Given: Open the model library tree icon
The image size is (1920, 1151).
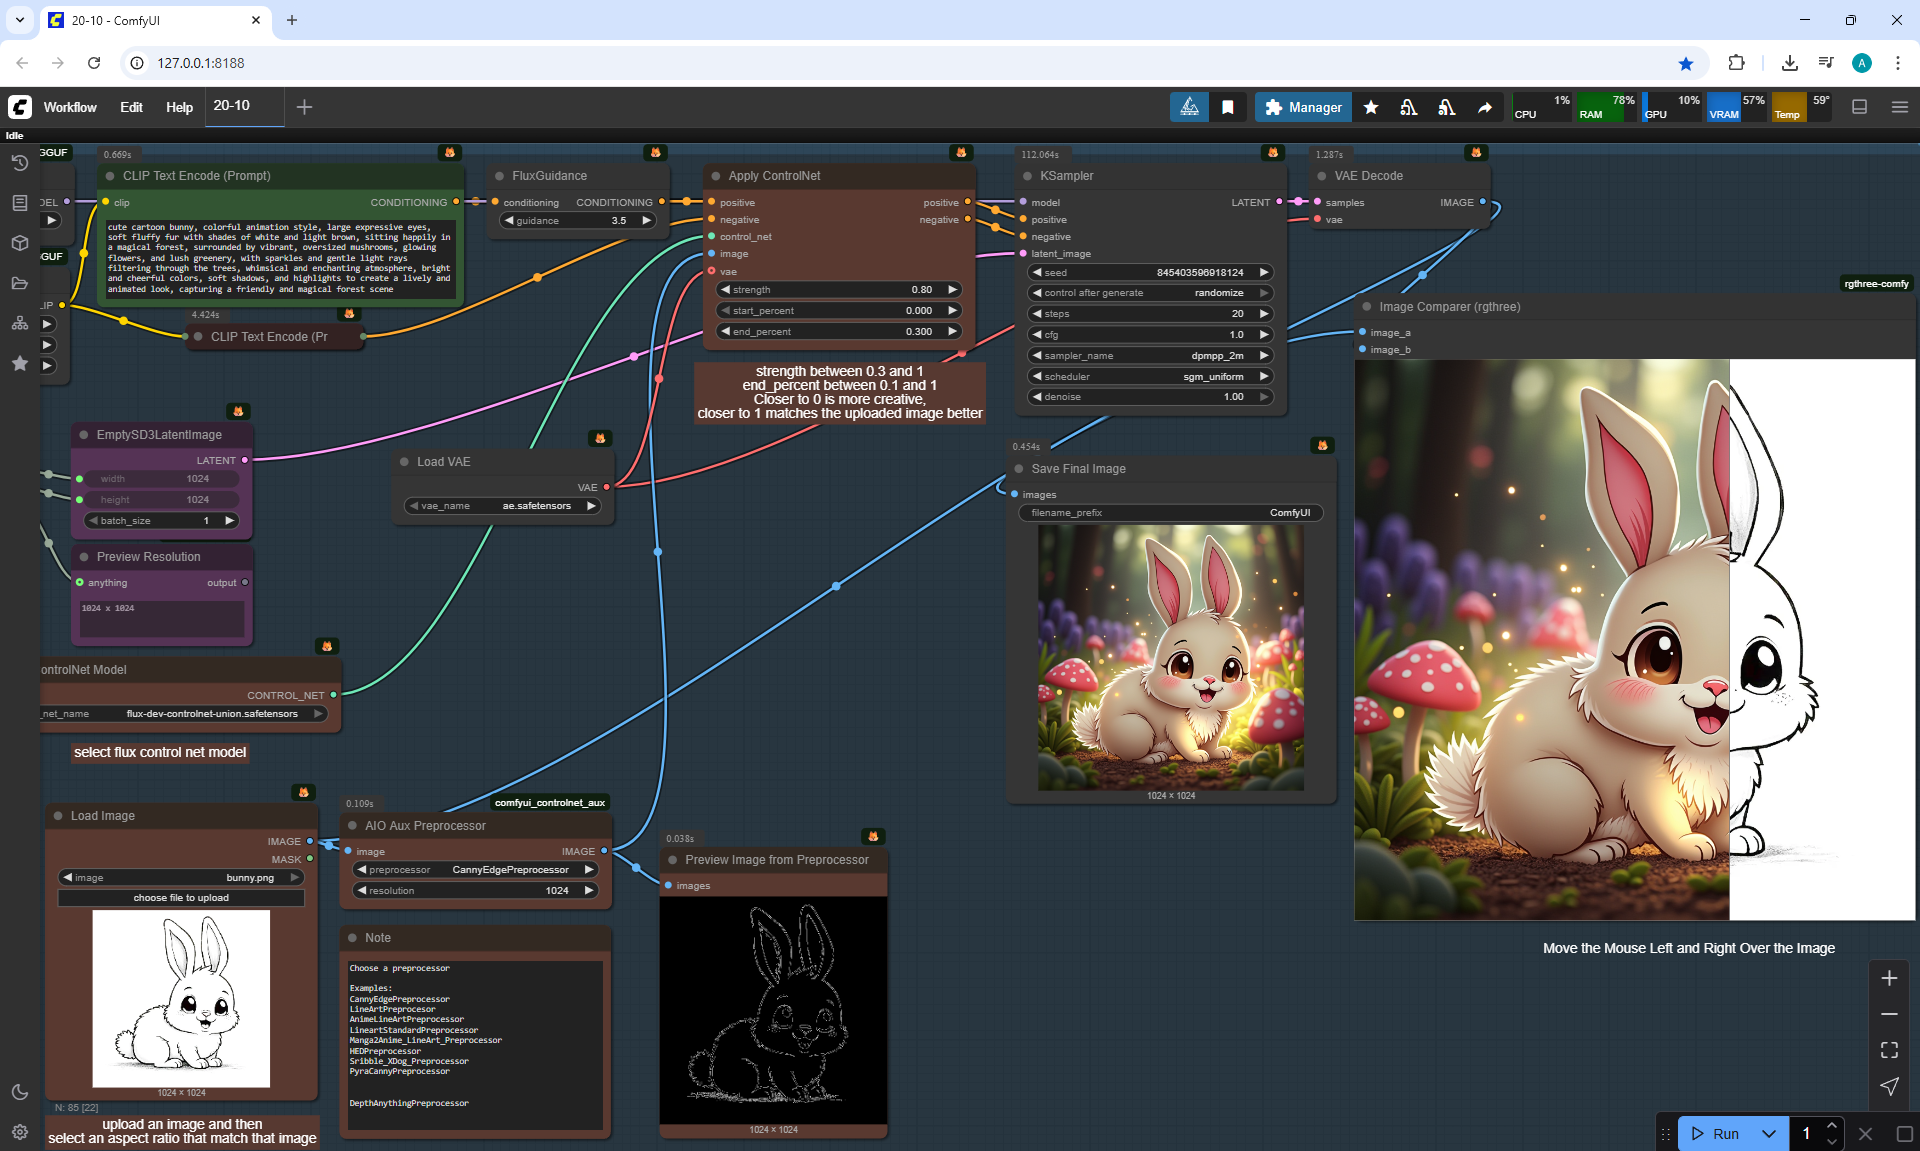Looking at the screenshot, I should point(19,323).
